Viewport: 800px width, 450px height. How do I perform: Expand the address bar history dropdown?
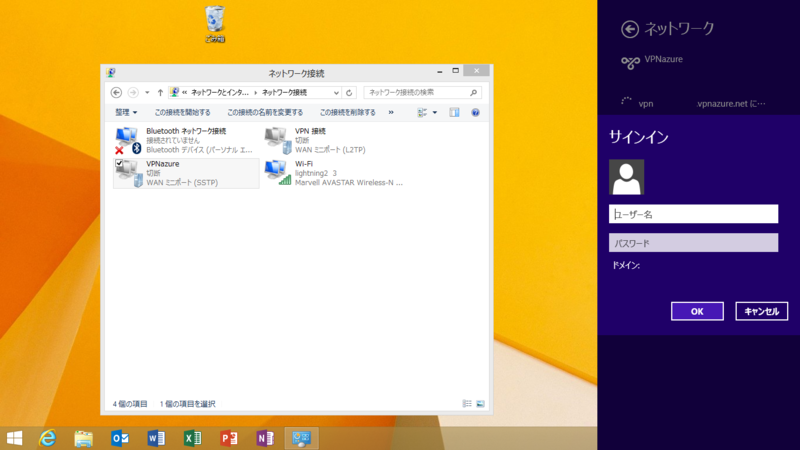336,92
